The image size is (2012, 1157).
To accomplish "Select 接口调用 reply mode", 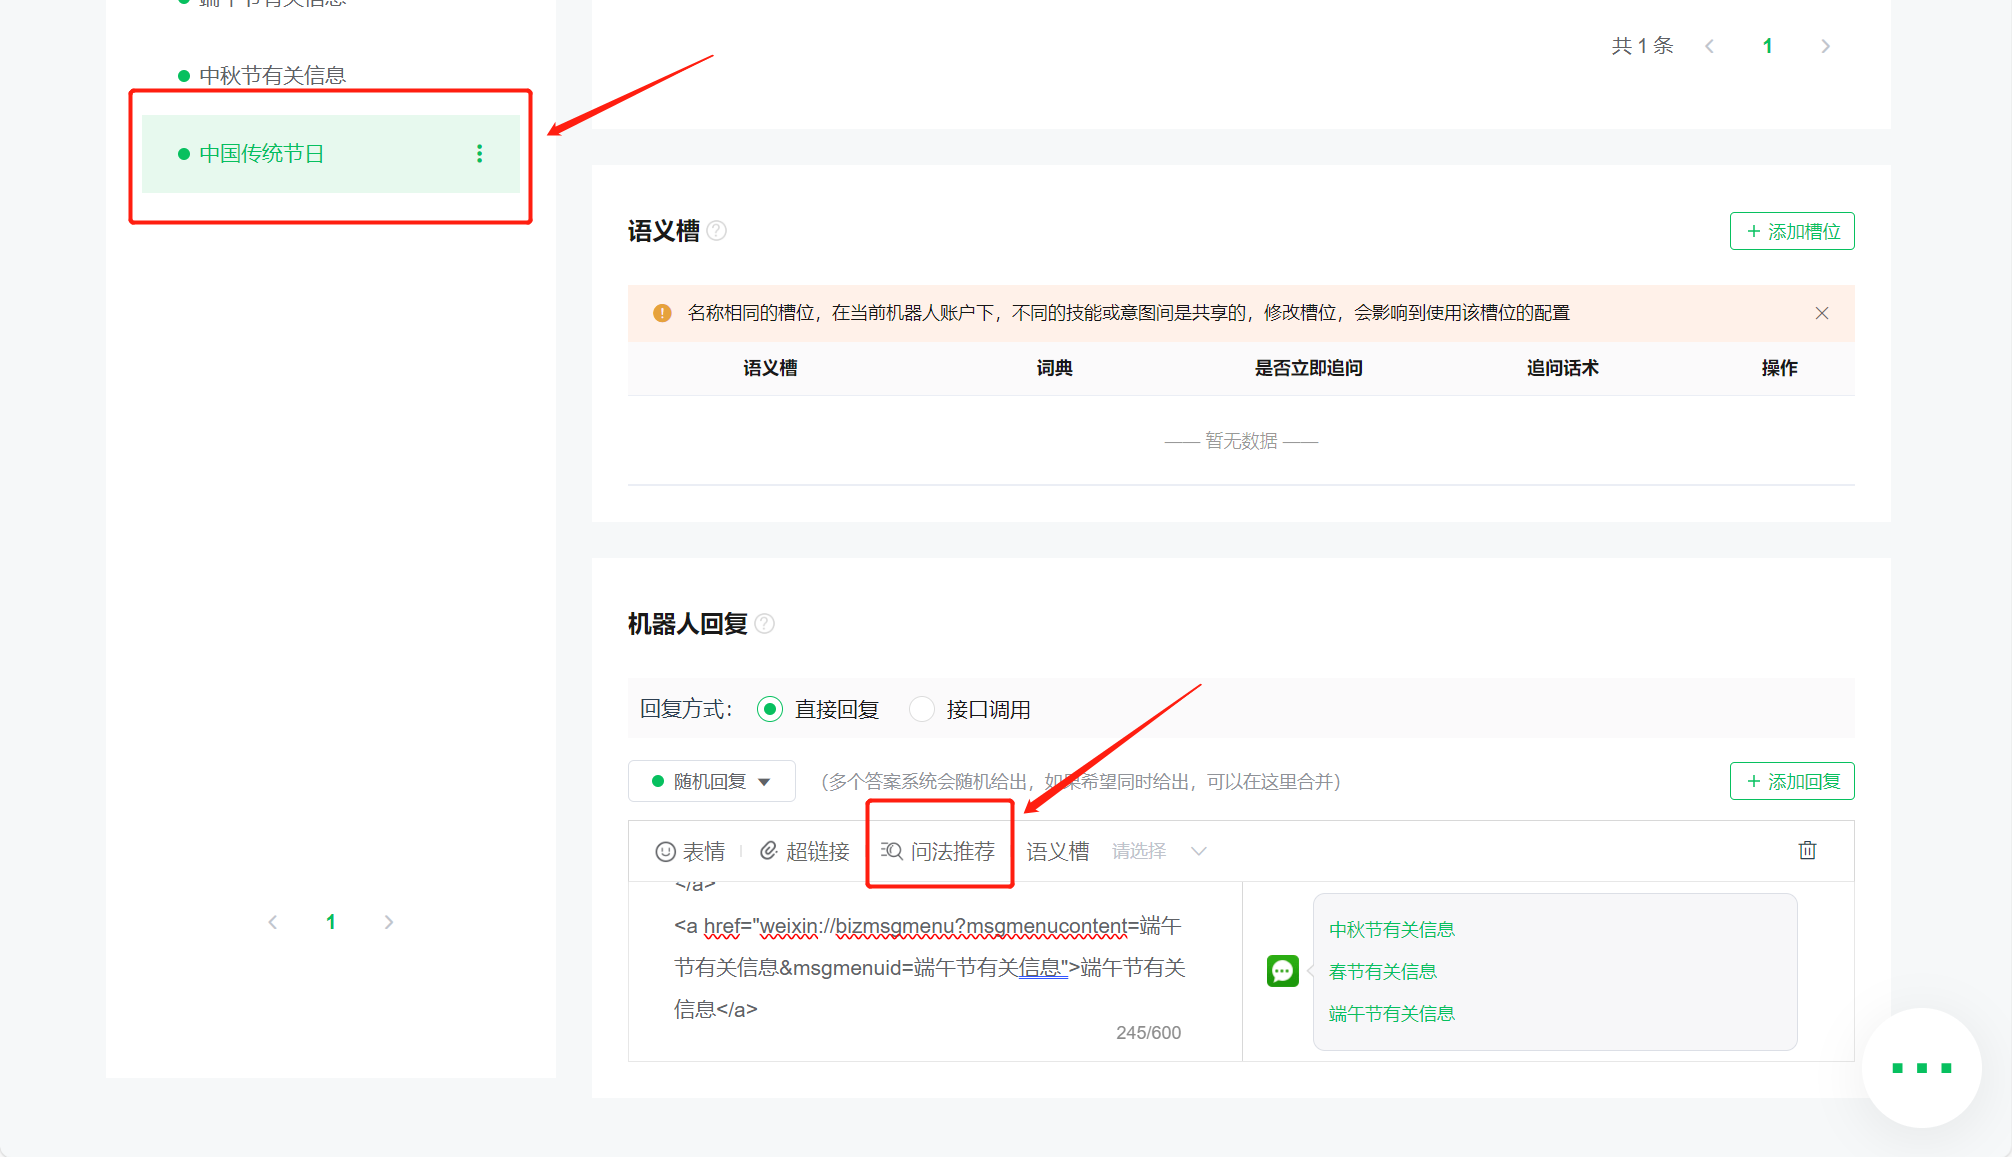I will point(922,709).
